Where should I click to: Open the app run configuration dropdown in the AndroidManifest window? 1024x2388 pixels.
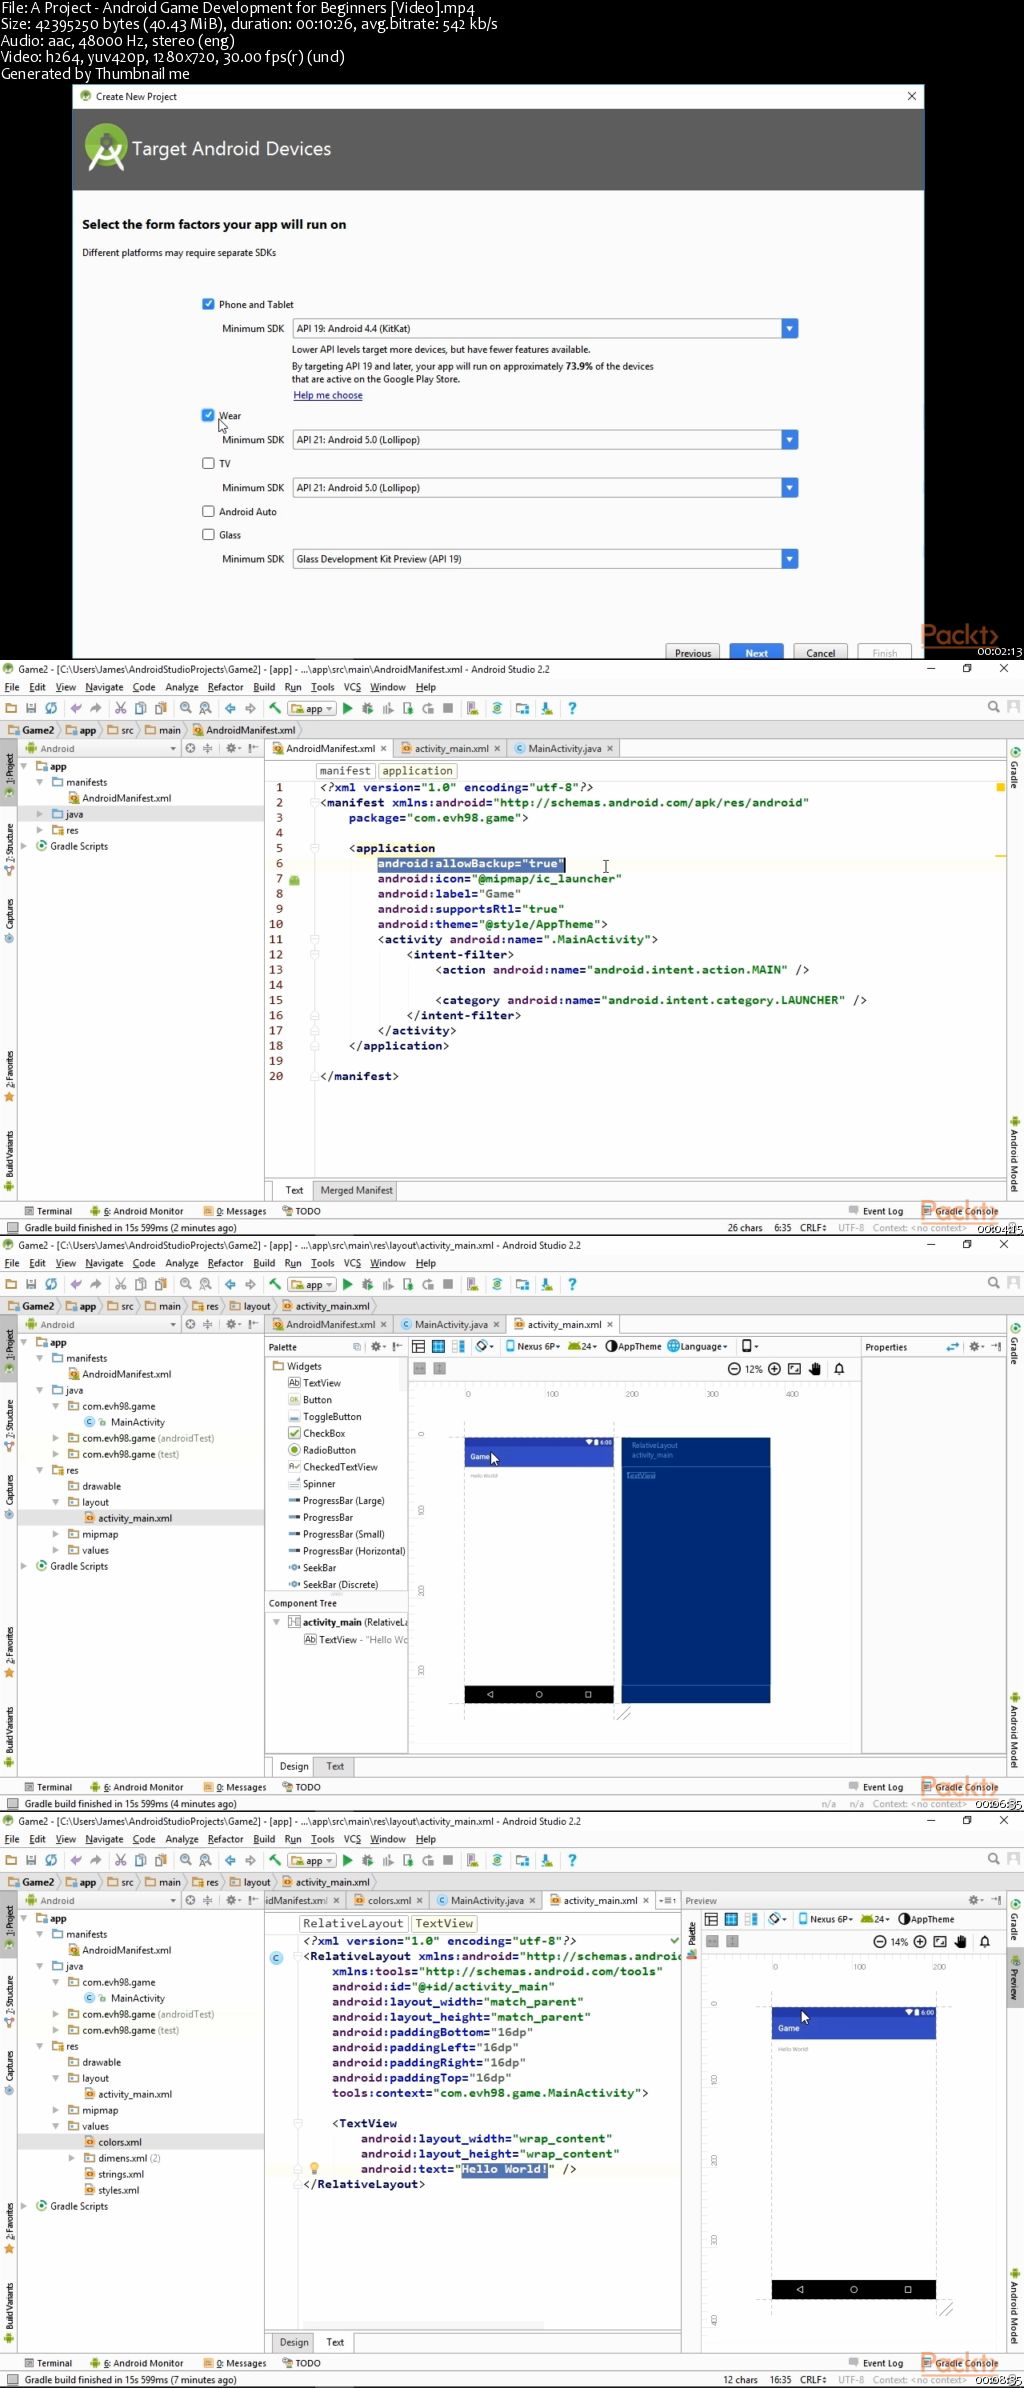(x=312, y=708)
